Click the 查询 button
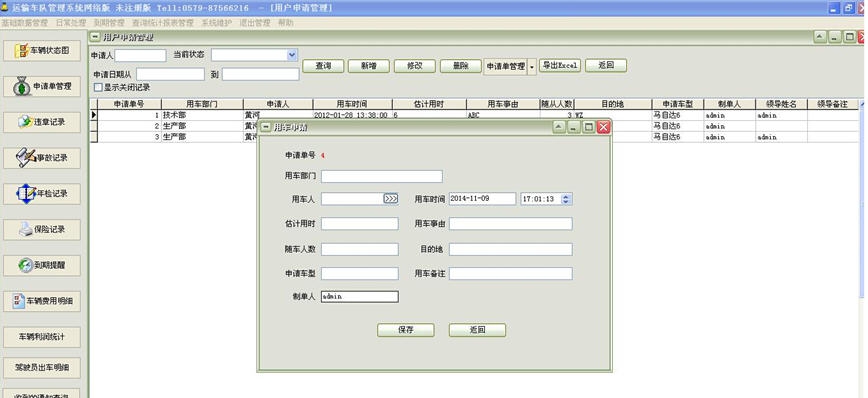 [x=323, y=66]
